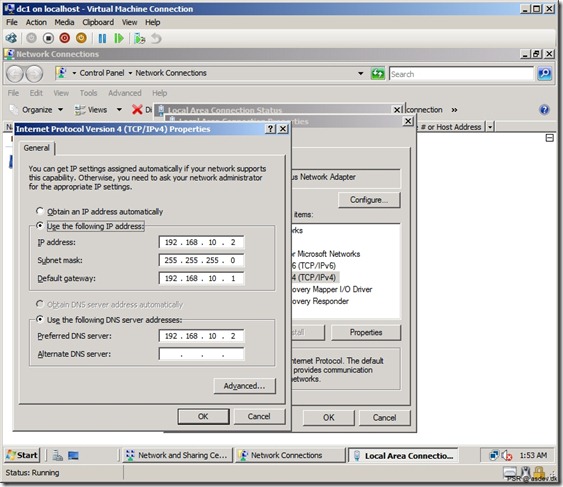Click the Advanced... button
The width and height of the screenshot is (563, 487).
click(245, 386)
